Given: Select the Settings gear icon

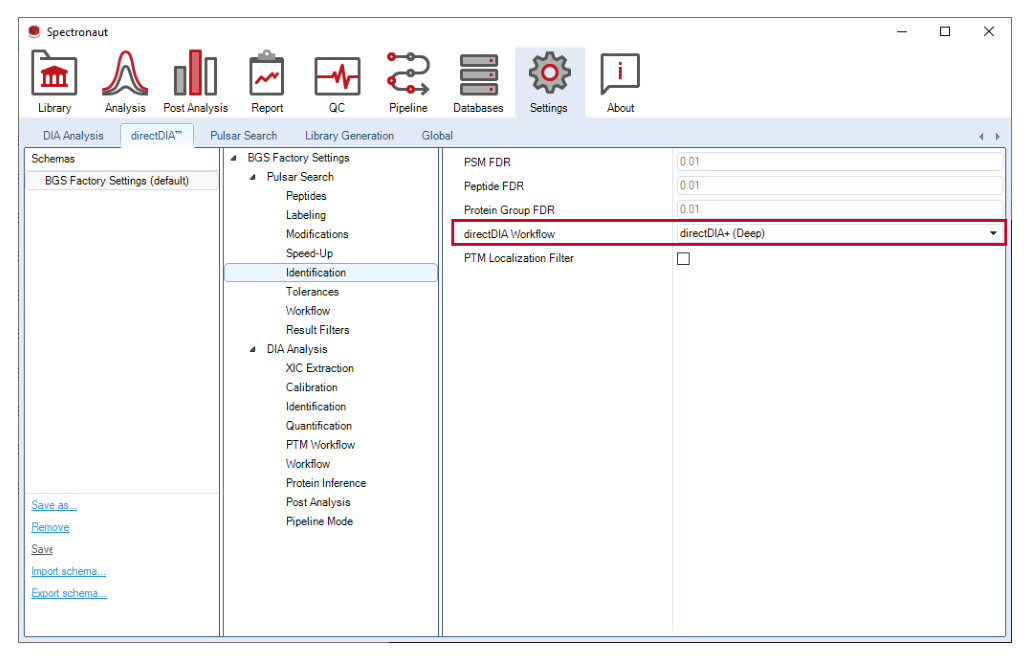Looking at the screenshot, I should click(x=549, y=73).
